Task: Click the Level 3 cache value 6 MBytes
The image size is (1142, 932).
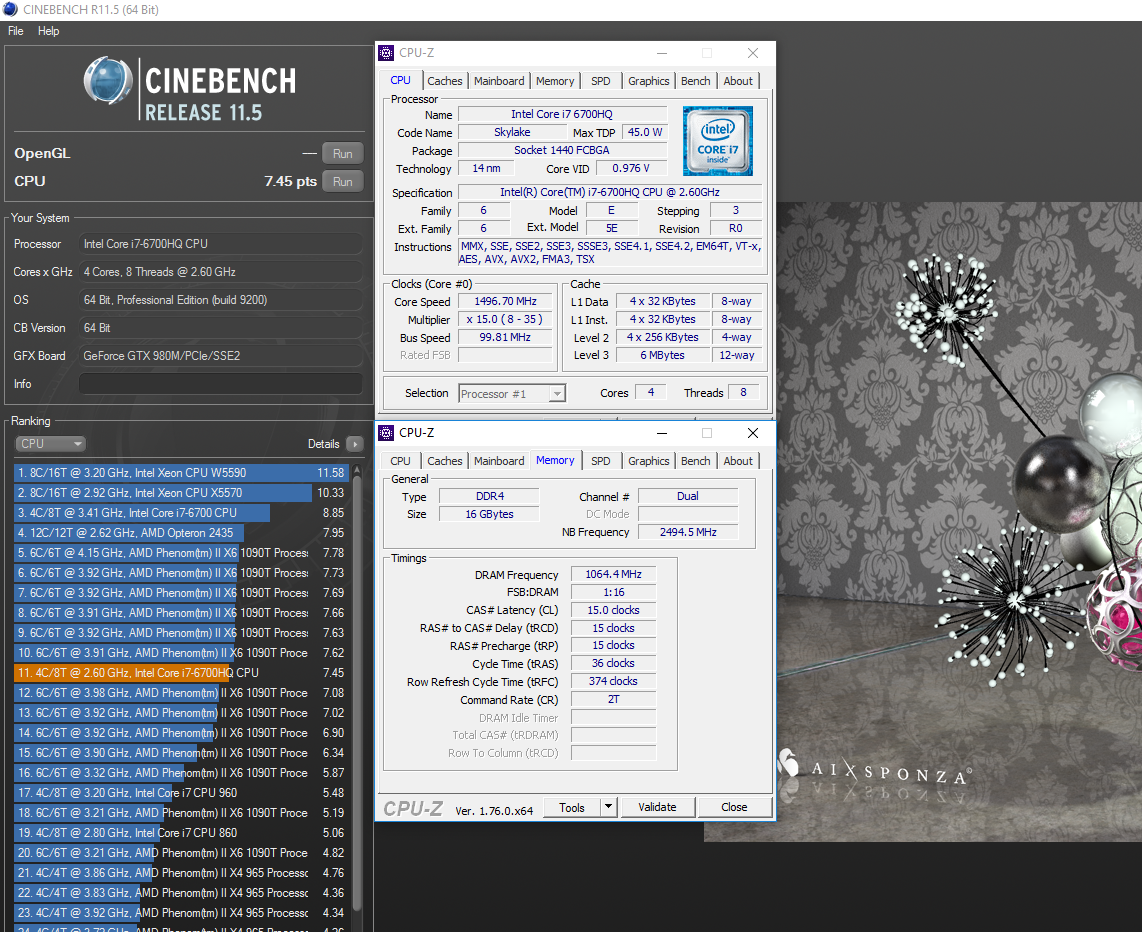Action: click(662, 355)
